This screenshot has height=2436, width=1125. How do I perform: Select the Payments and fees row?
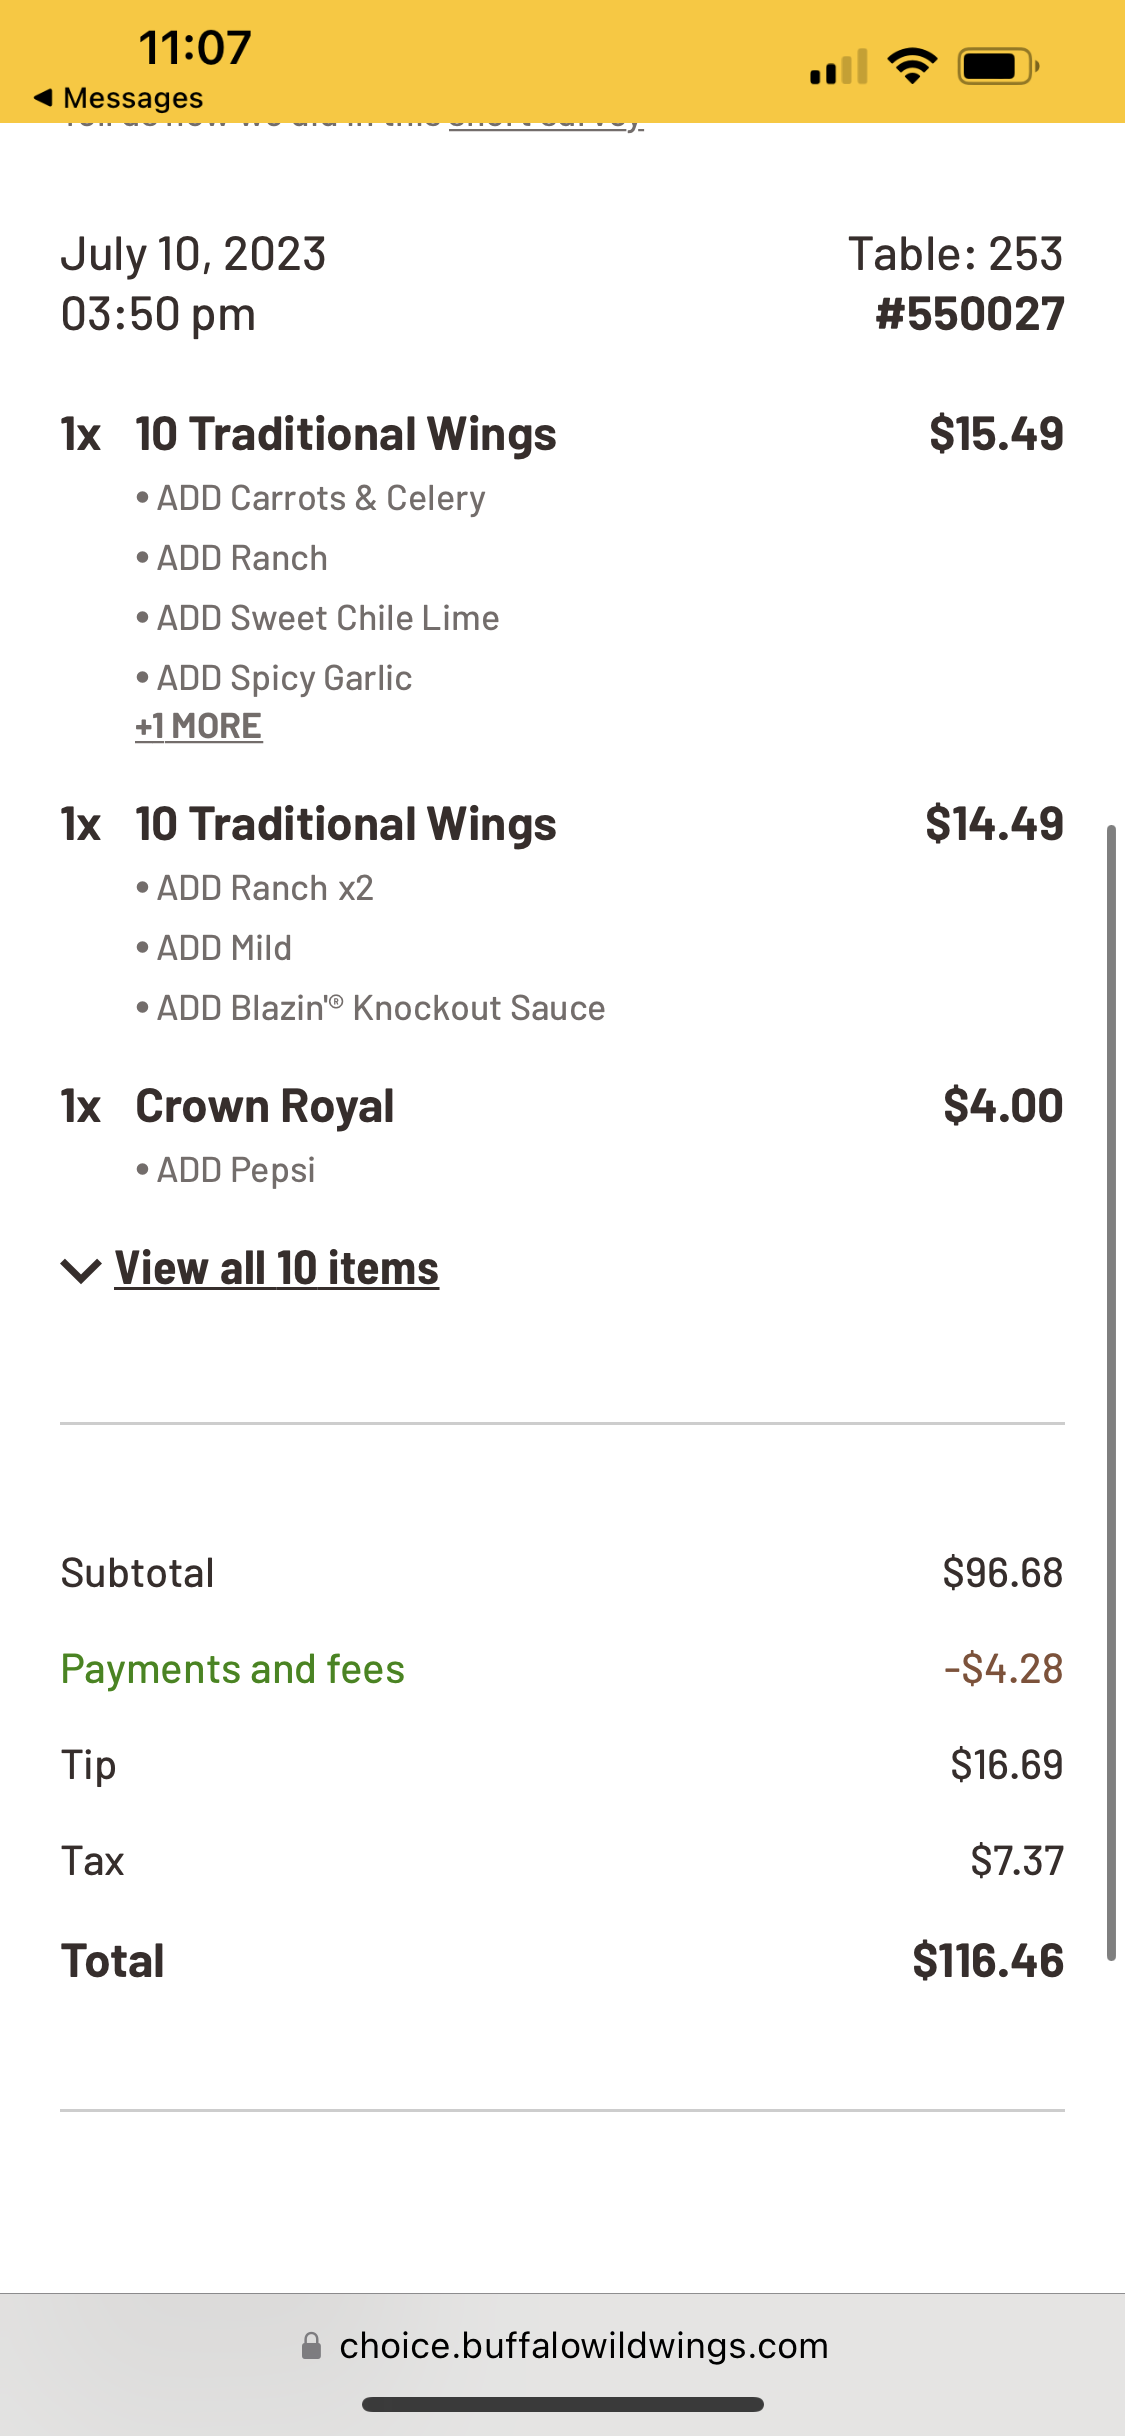click(233, 1669)
